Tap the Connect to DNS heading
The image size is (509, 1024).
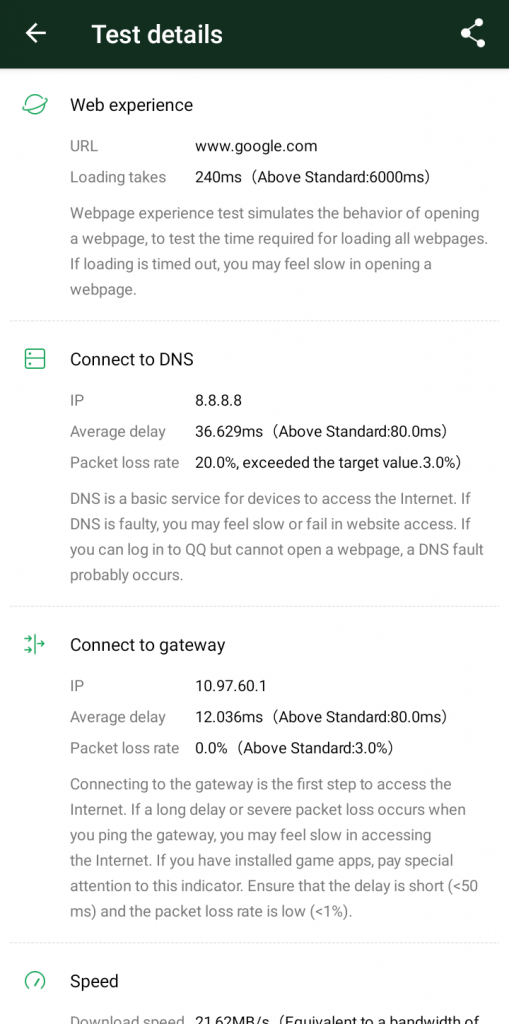coord(131,359)
